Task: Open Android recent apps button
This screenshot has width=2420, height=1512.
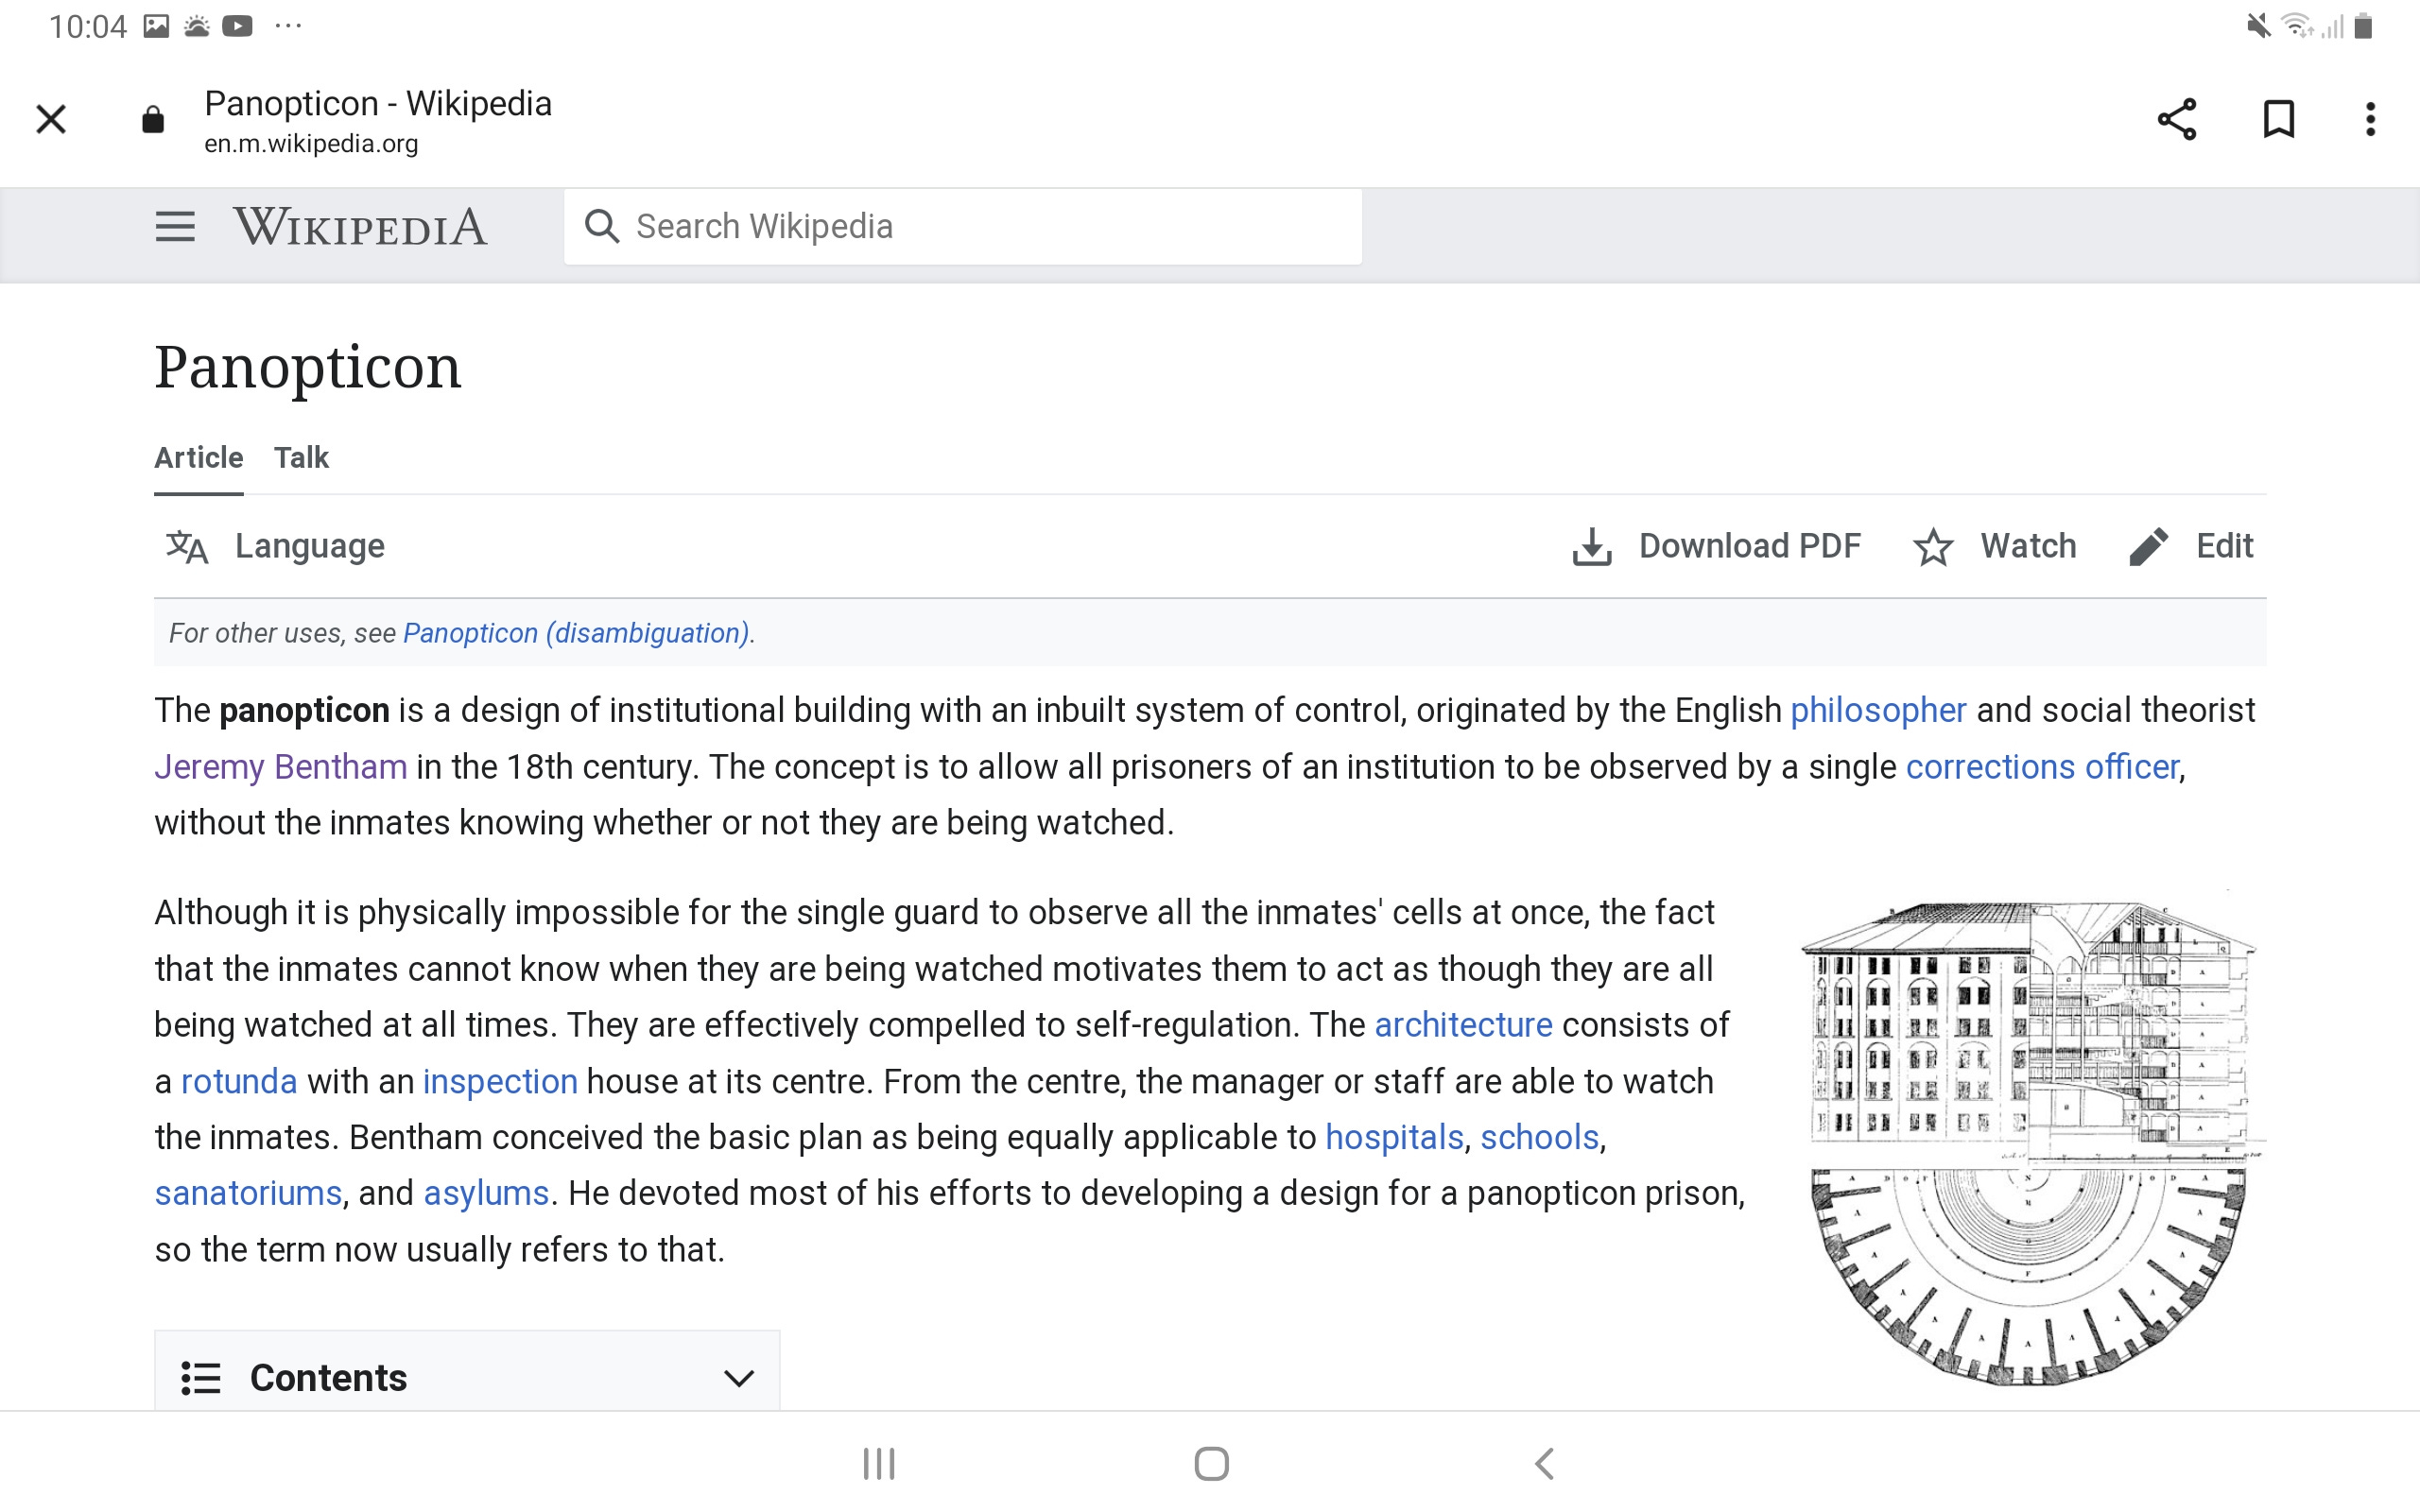Action: [879, 1464]
